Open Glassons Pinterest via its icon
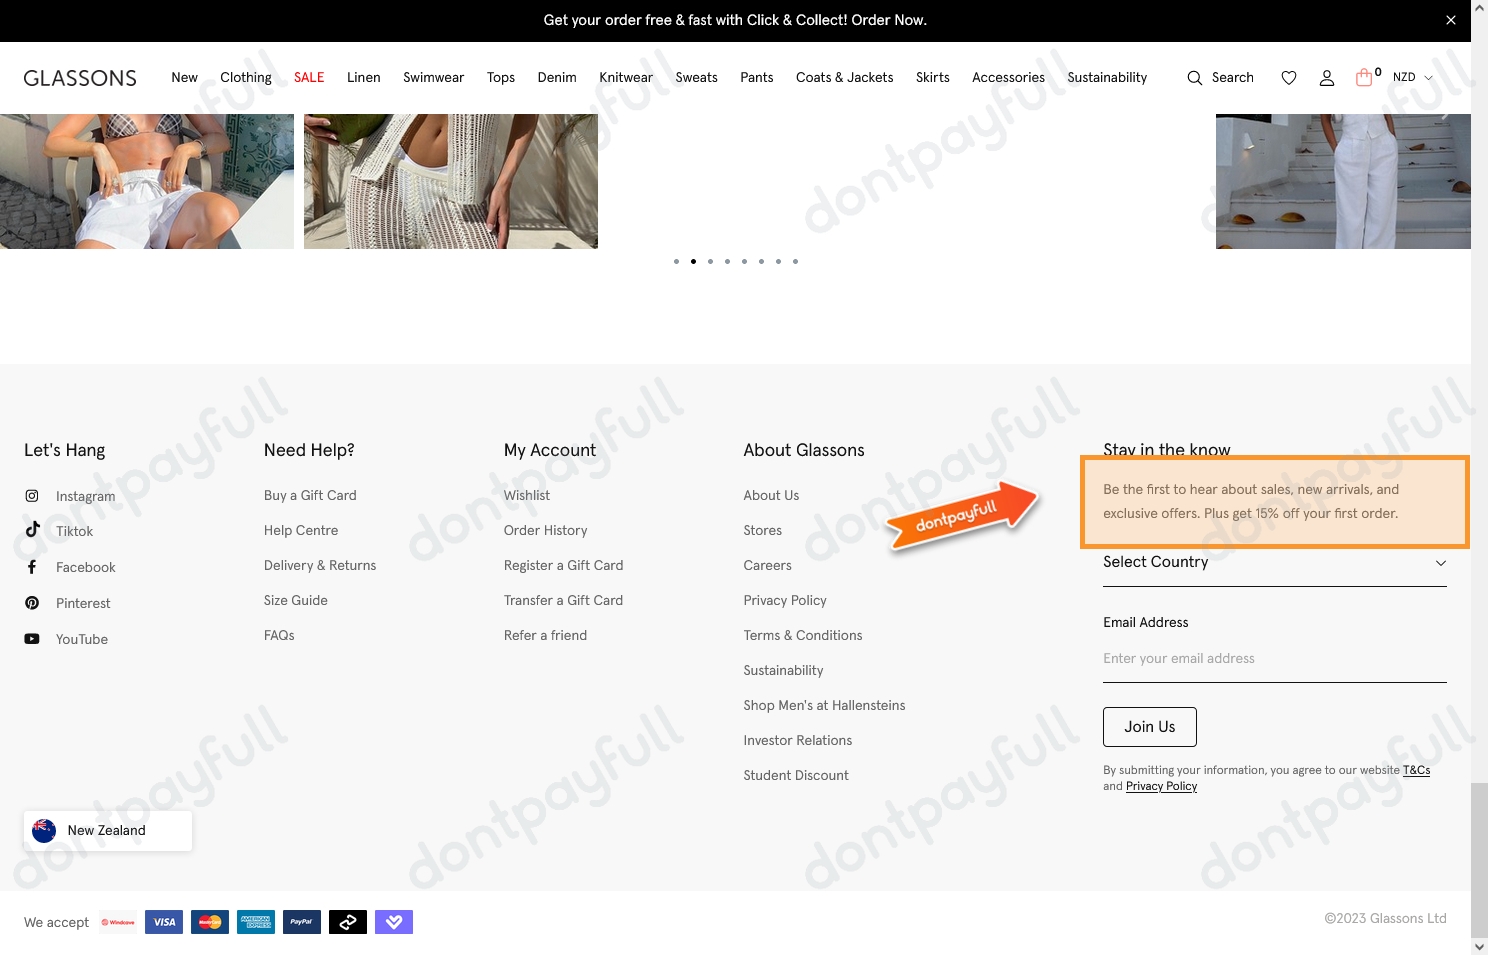1488x955 pixels. pos(31,602)
